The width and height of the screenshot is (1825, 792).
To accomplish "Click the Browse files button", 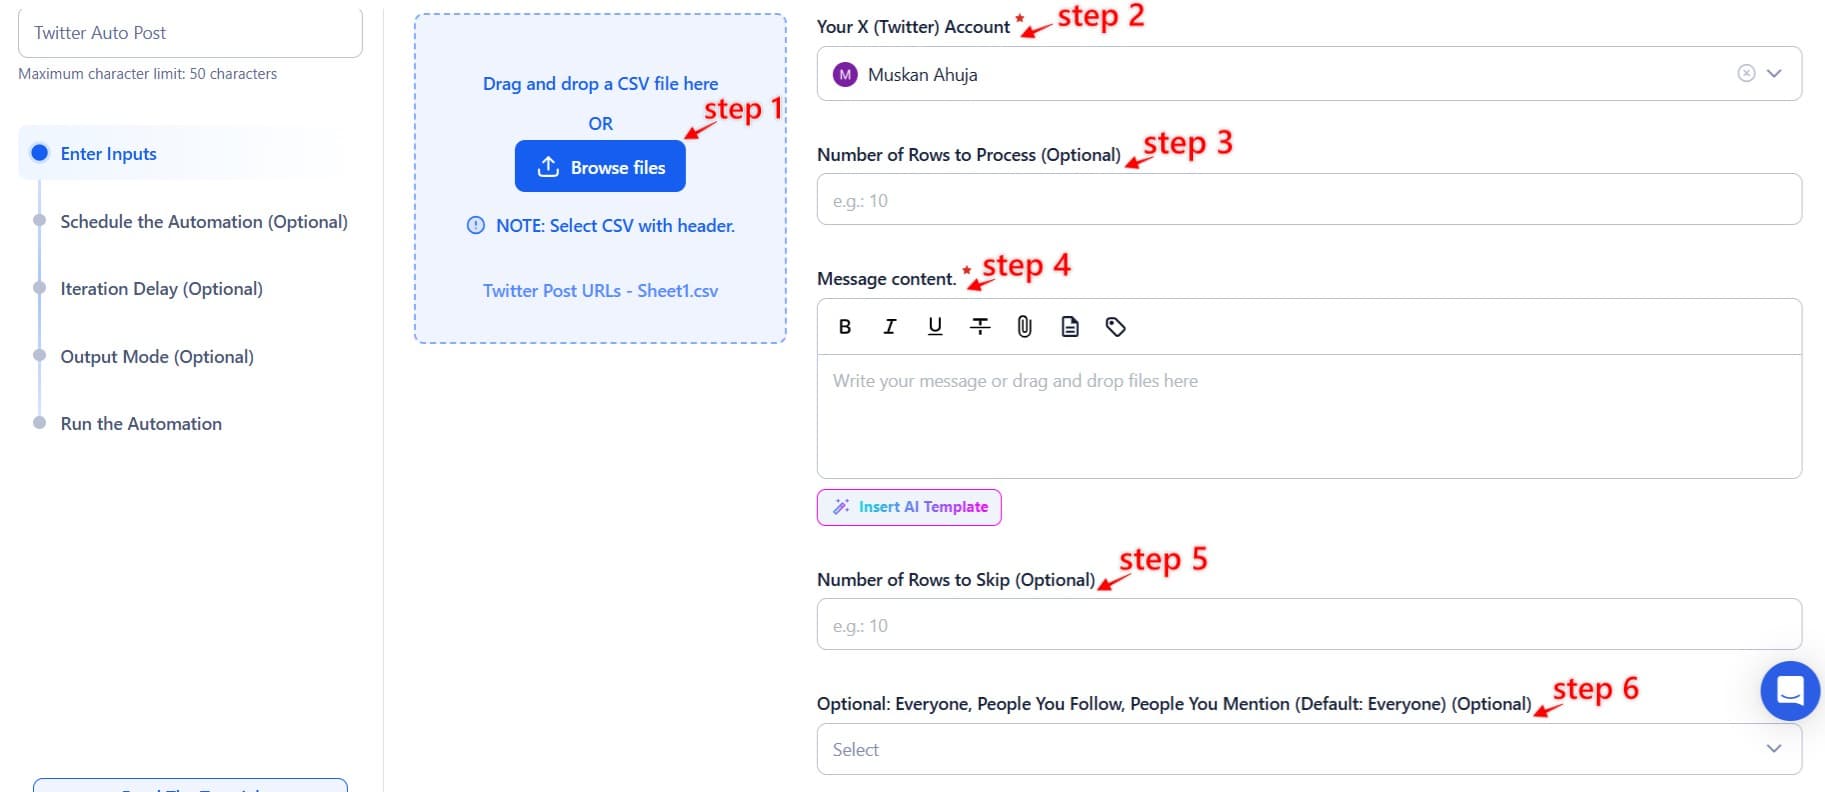I will (x=600, y=167).
